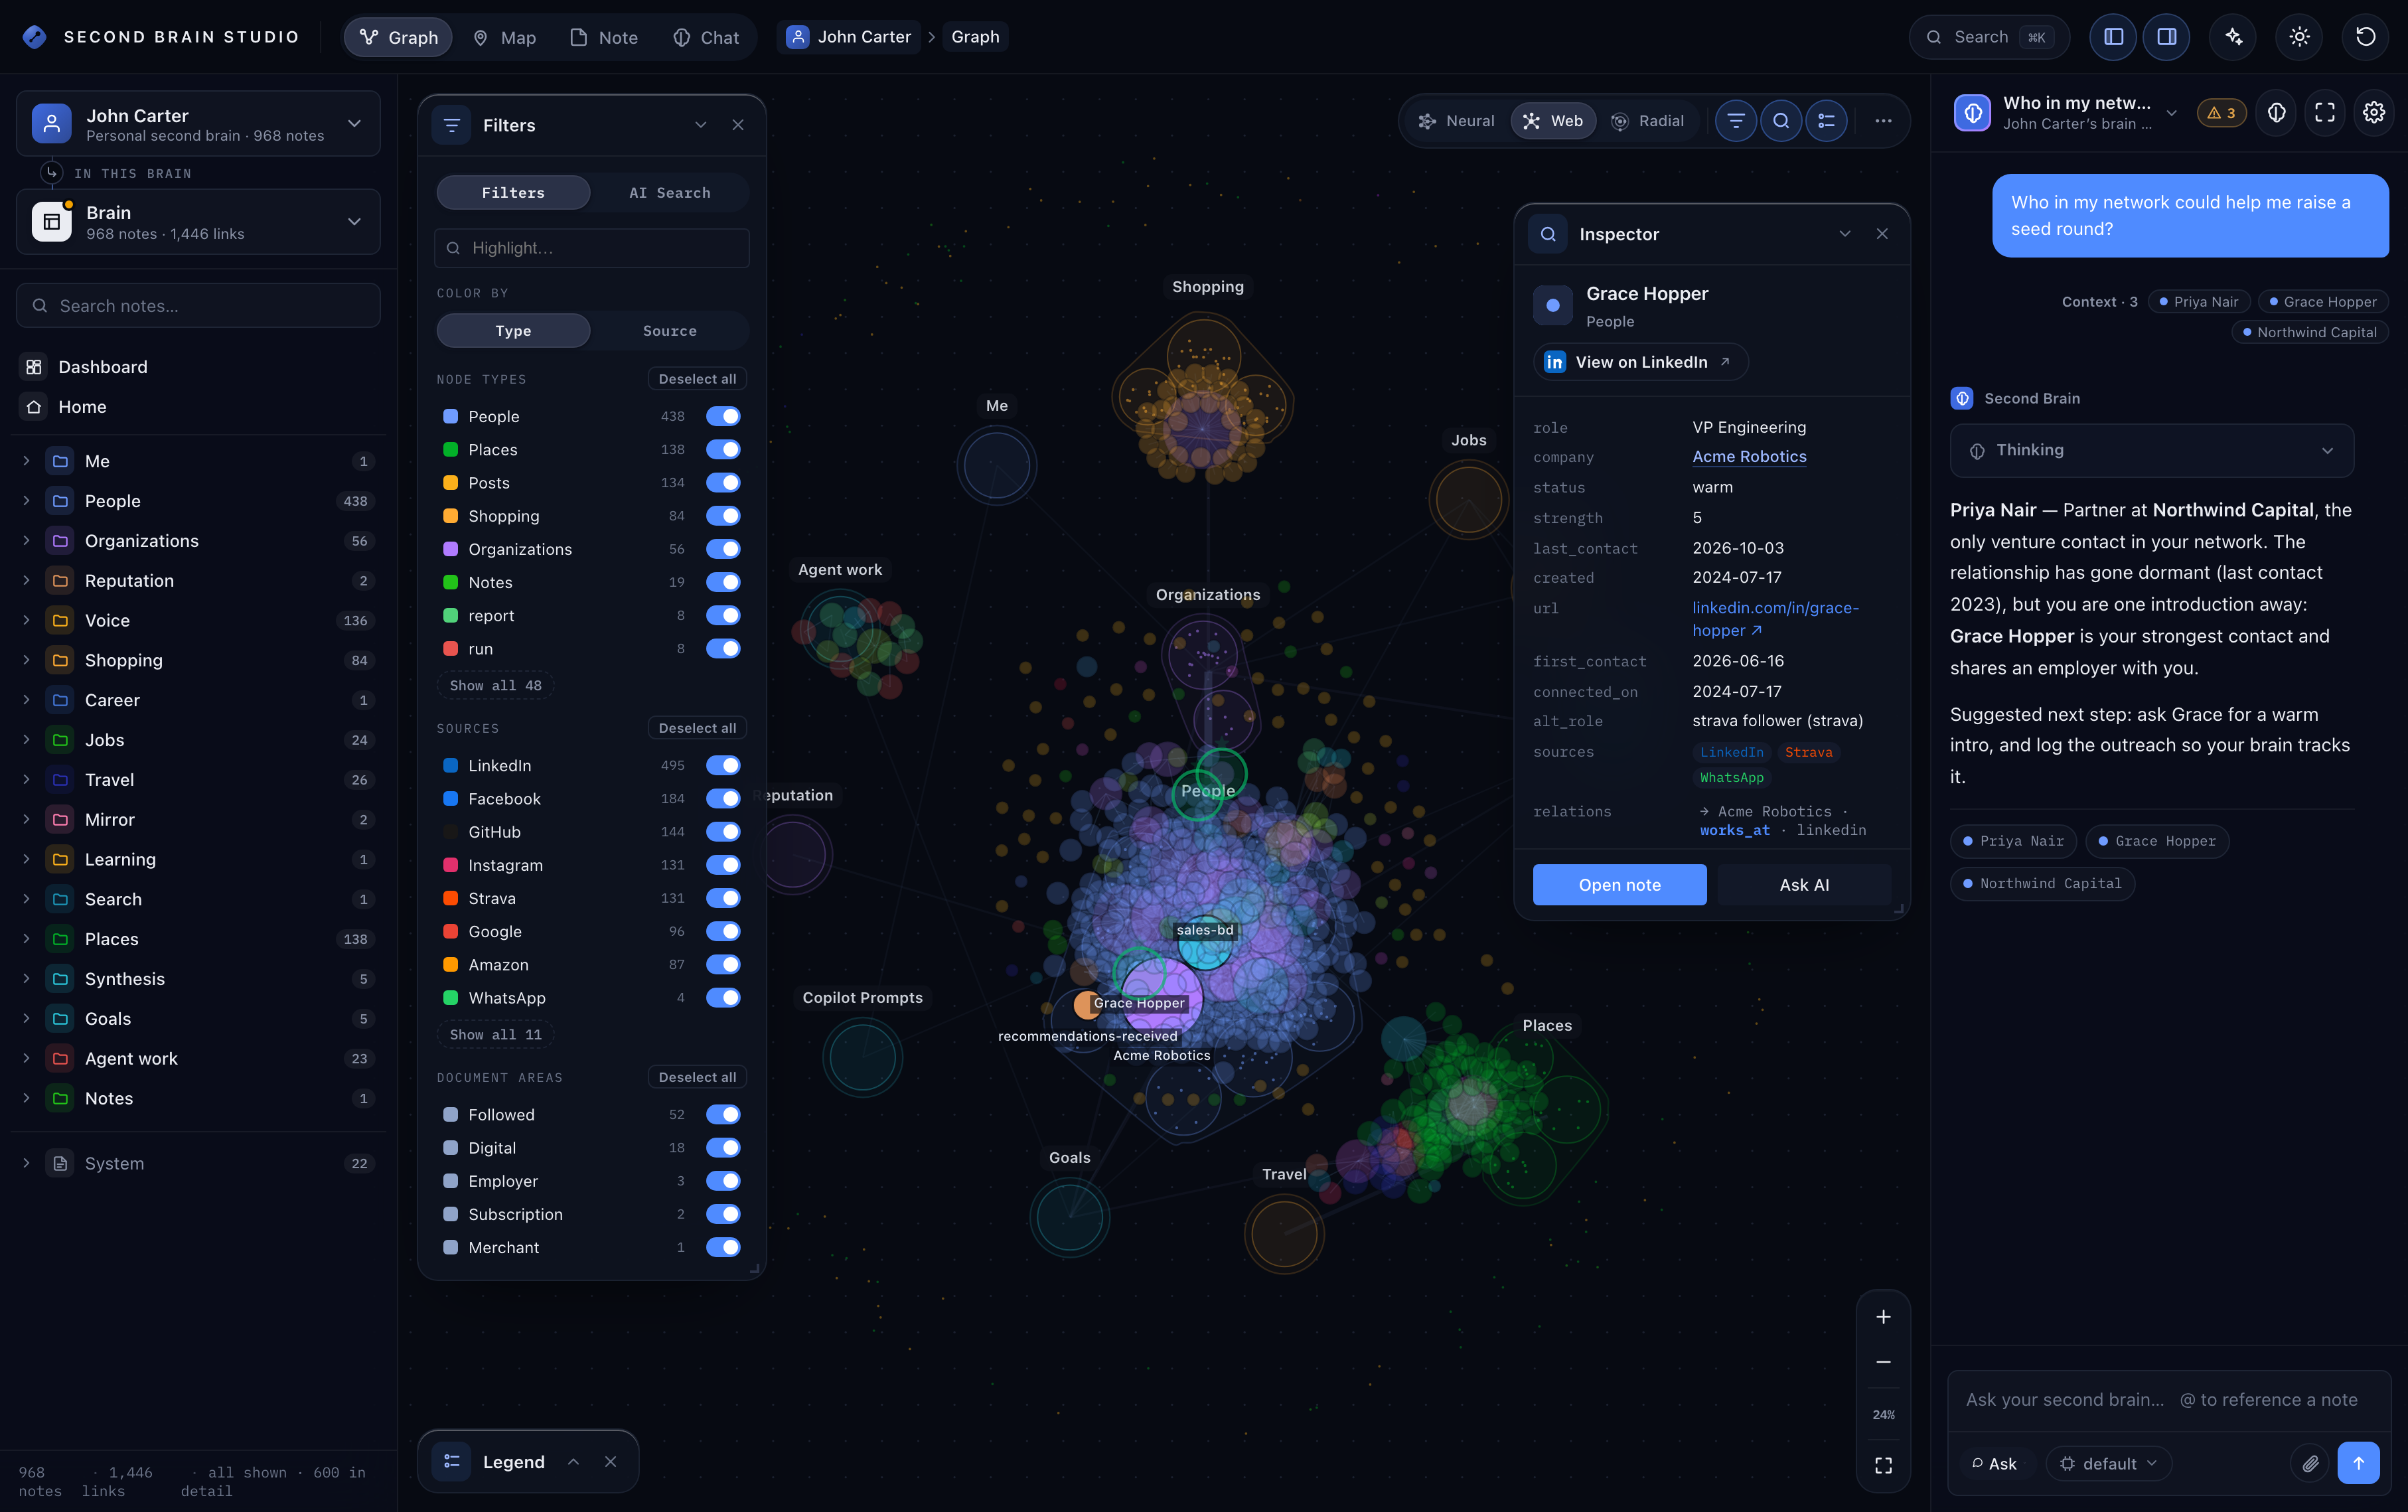Select Radial graph layout

click(x=1649, y=121)
